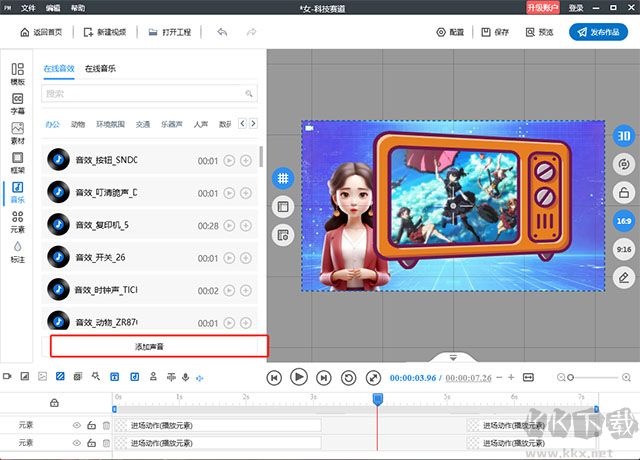This screenshot has width=640, height=460.
Task: Open the 模板 (templates) sidebar panel
Action: point(17,74)
